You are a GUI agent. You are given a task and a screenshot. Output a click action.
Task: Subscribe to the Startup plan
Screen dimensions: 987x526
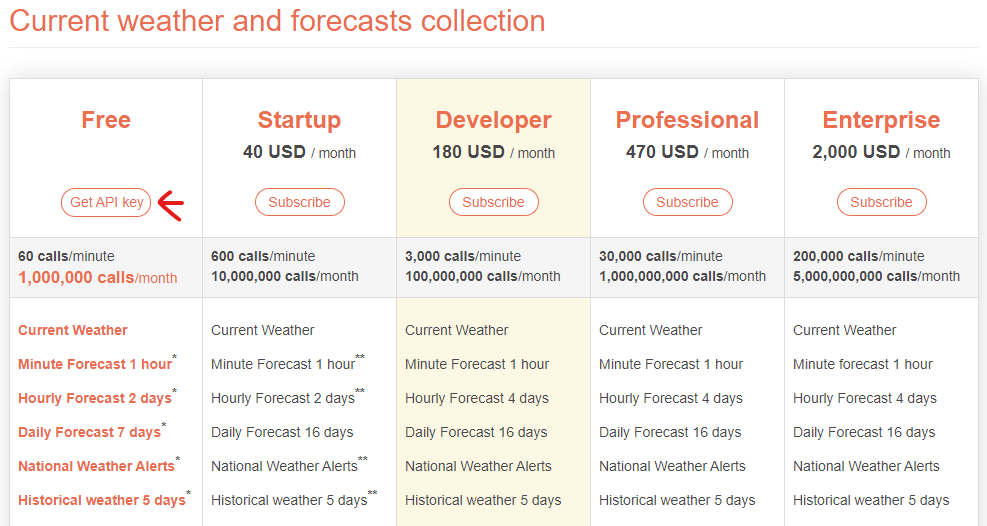[299, 202]
